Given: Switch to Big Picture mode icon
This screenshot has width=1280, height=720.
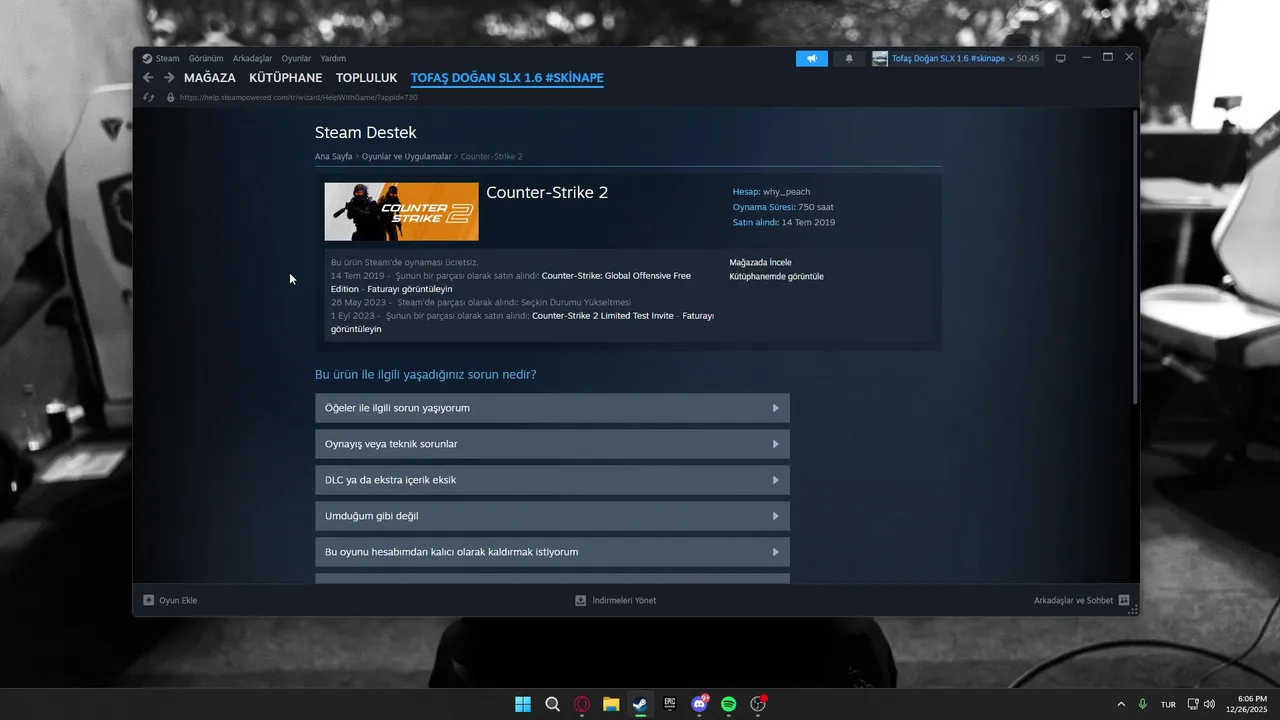Looking at the screenshot, I should 1061,58.
